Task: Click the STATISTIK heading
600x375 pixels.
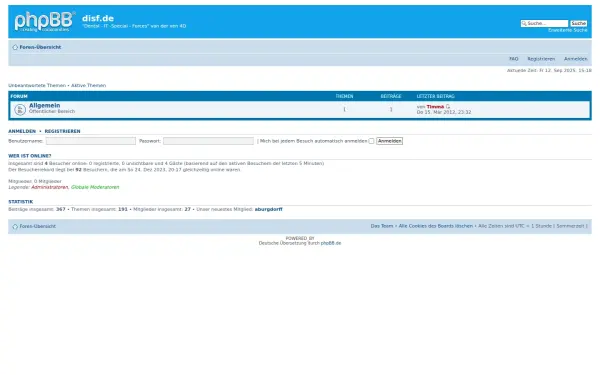Action: point(21,202)
